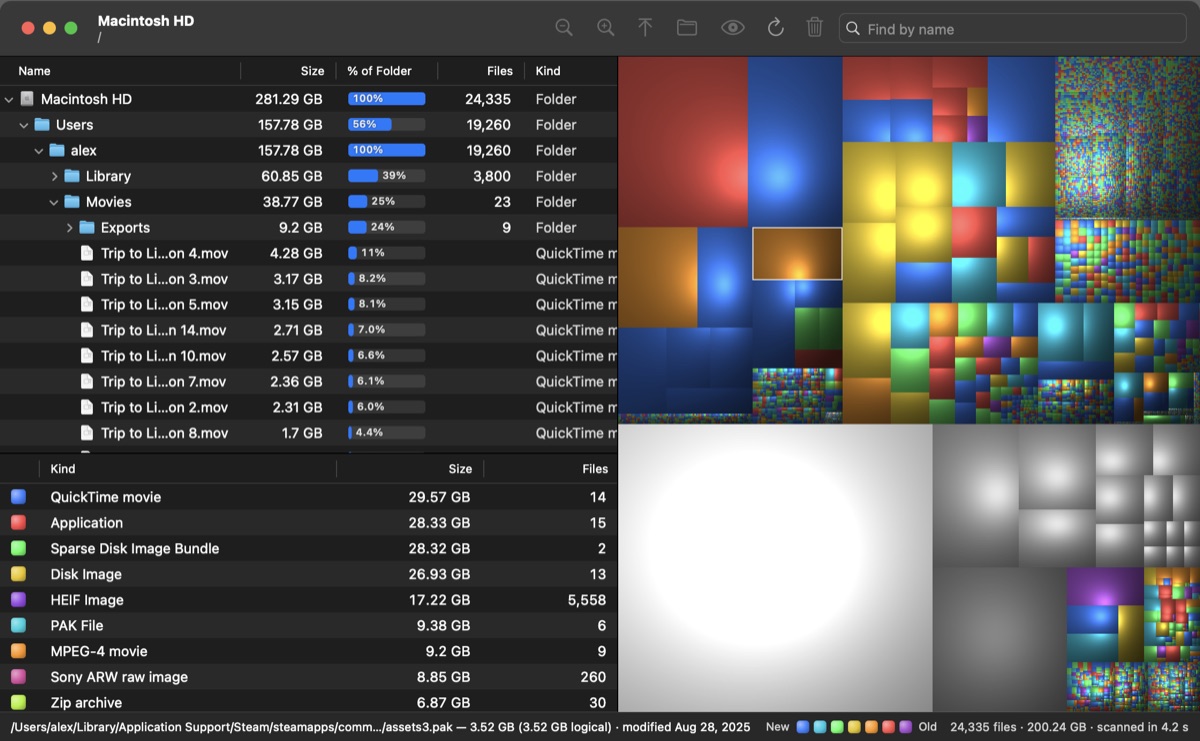Collapse the Macintosh HD tree row
Viewport: 1200px width, 741px height.
pyautogui.click(x=9, y=99)
